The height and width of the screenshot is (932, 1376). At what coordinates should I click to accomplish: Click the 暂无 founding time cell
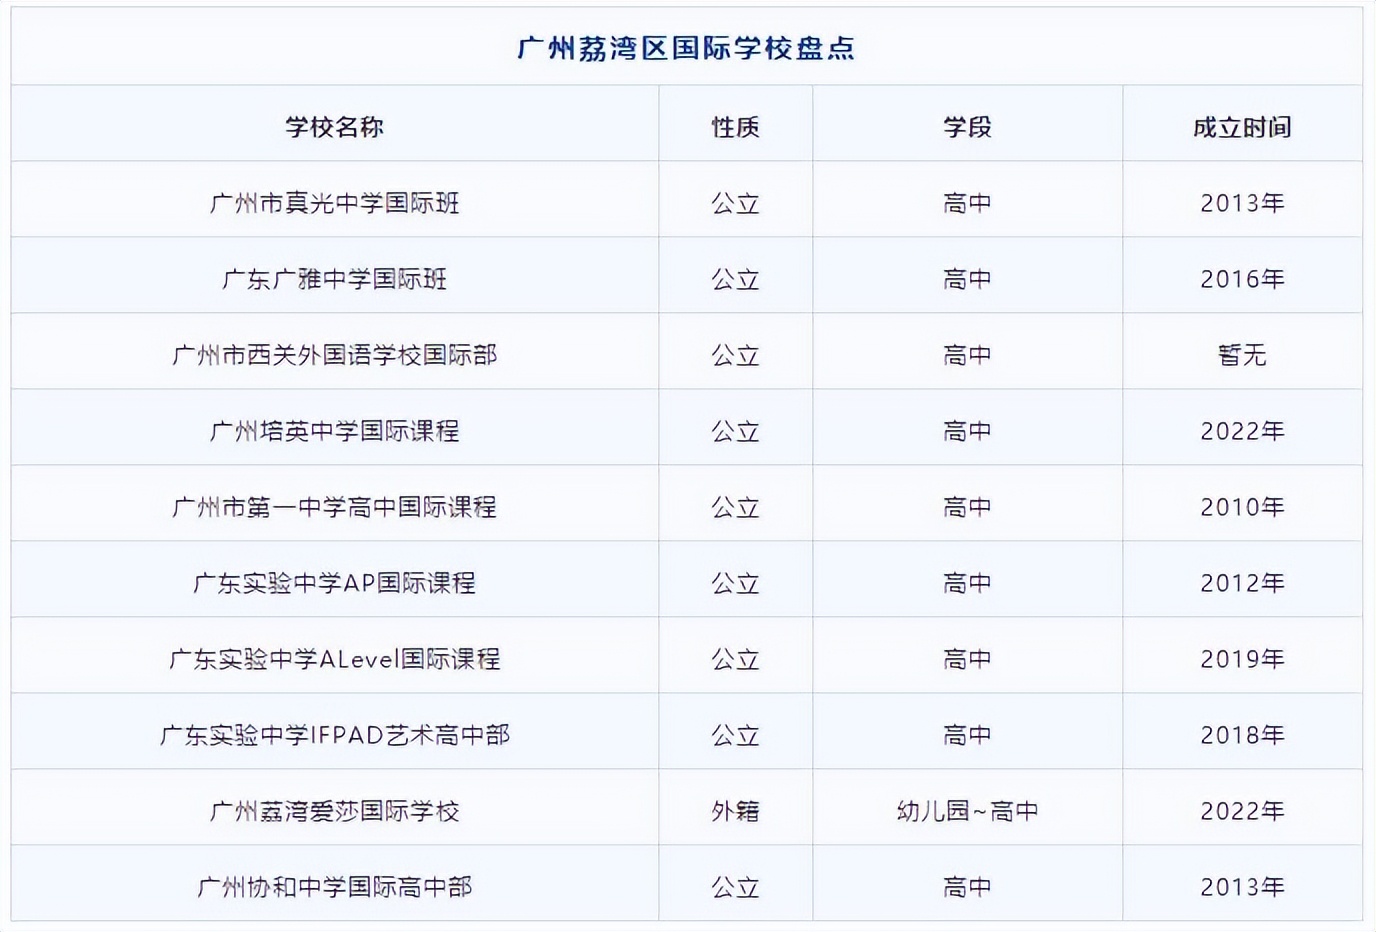1243,354
